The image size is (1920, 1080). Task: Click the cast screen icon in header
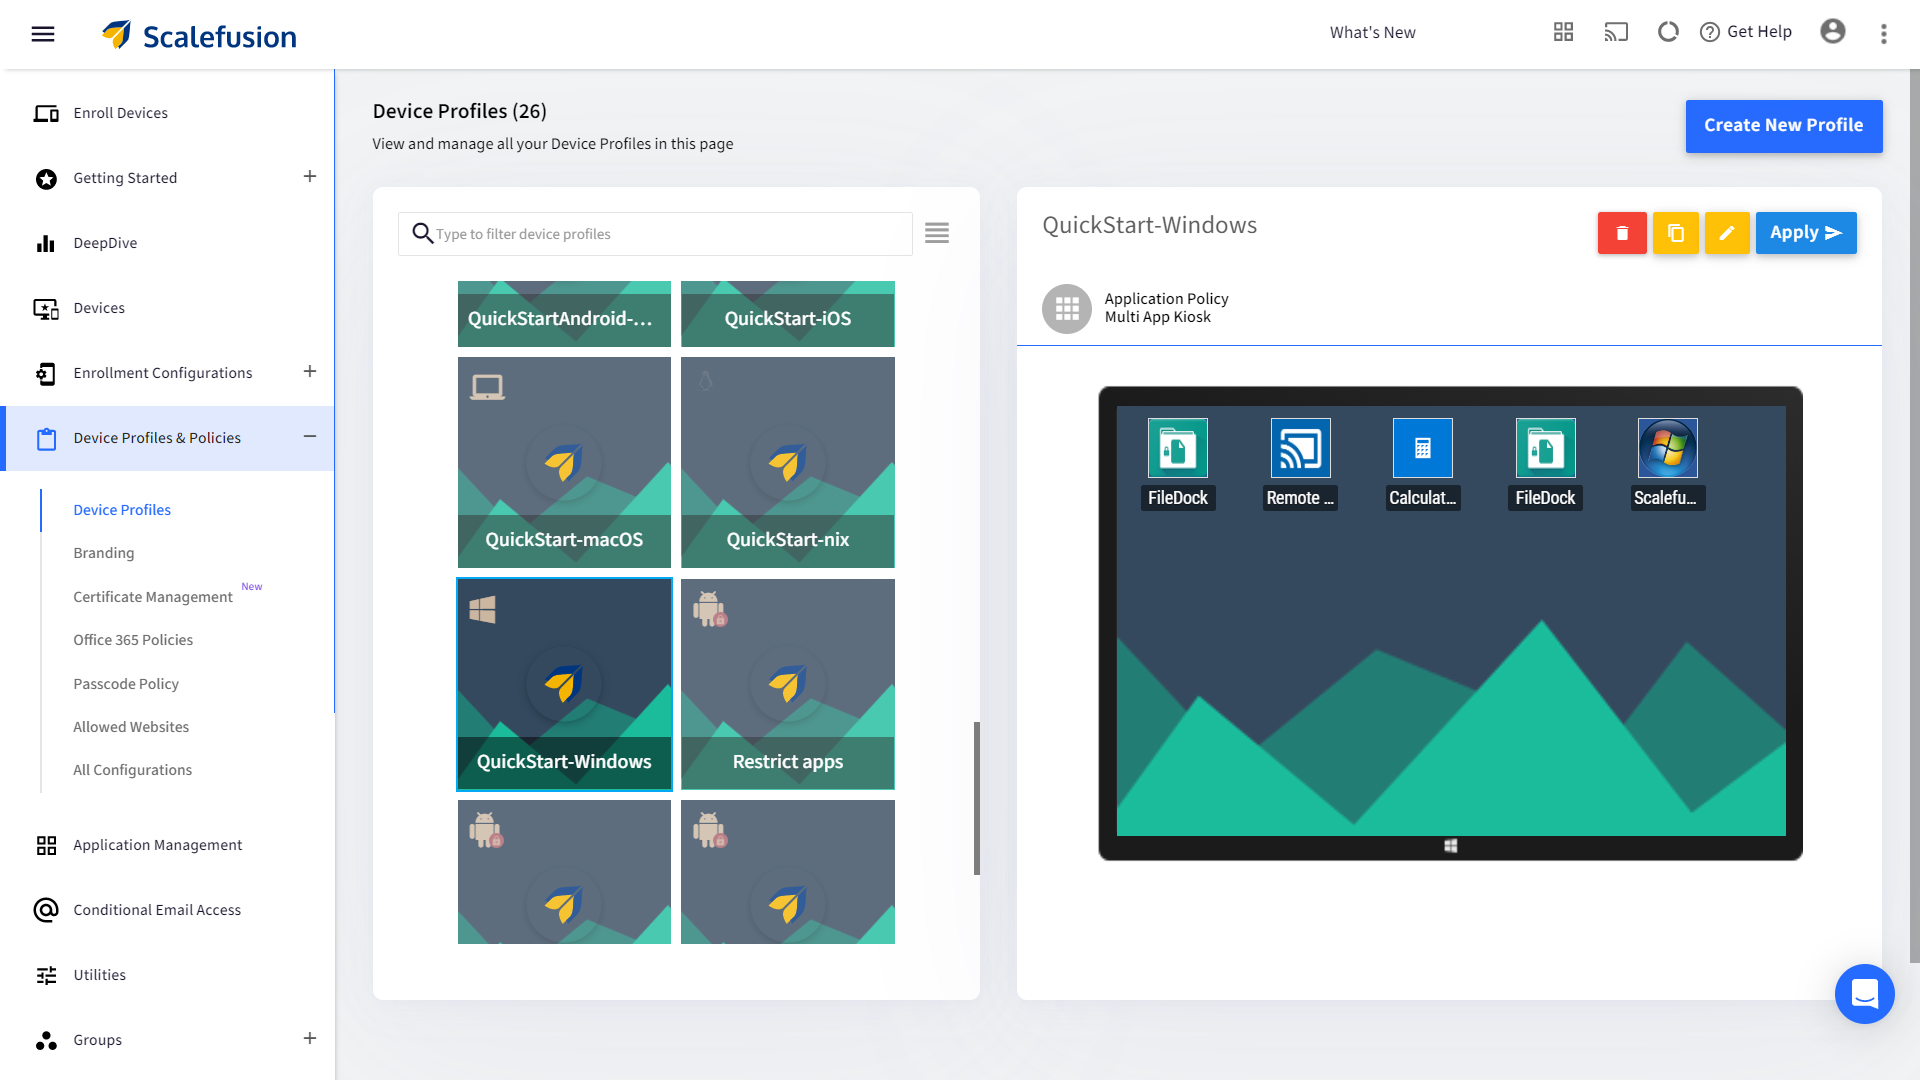click(1616, 32)
